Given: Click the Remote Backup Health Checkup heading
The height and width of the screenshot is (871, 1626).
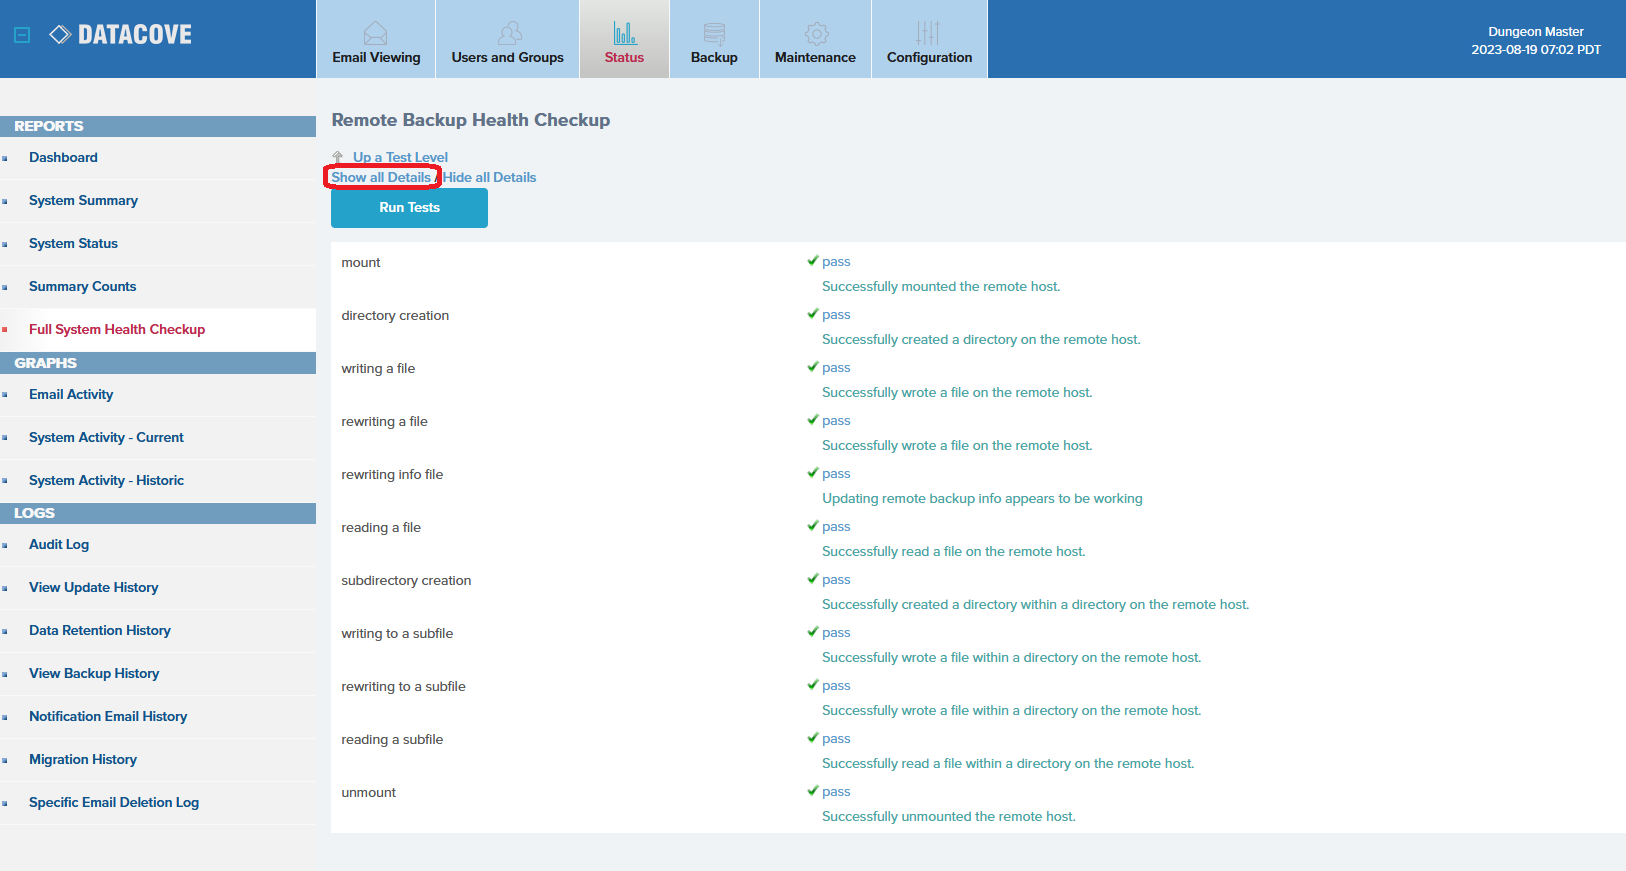Looking at the screenshot, I should tap(471, 120).
